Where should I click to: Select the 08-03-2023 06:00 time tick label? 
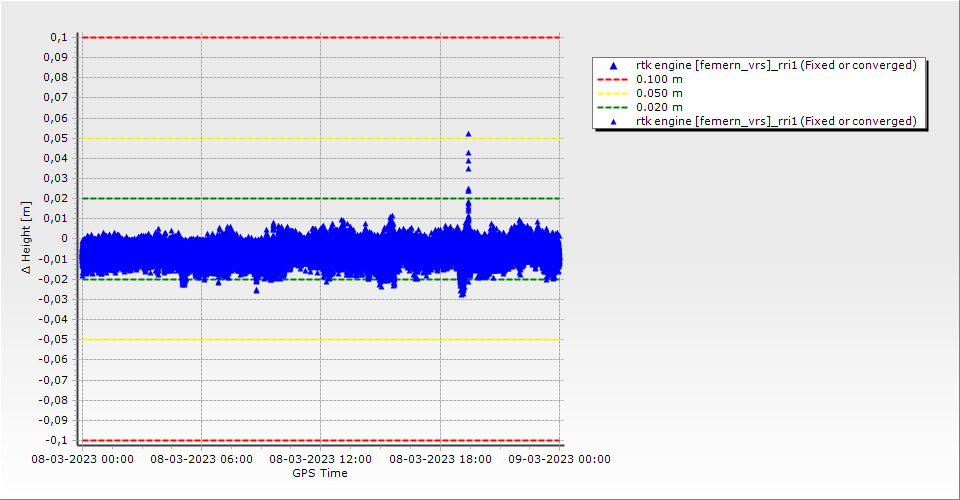201,460
